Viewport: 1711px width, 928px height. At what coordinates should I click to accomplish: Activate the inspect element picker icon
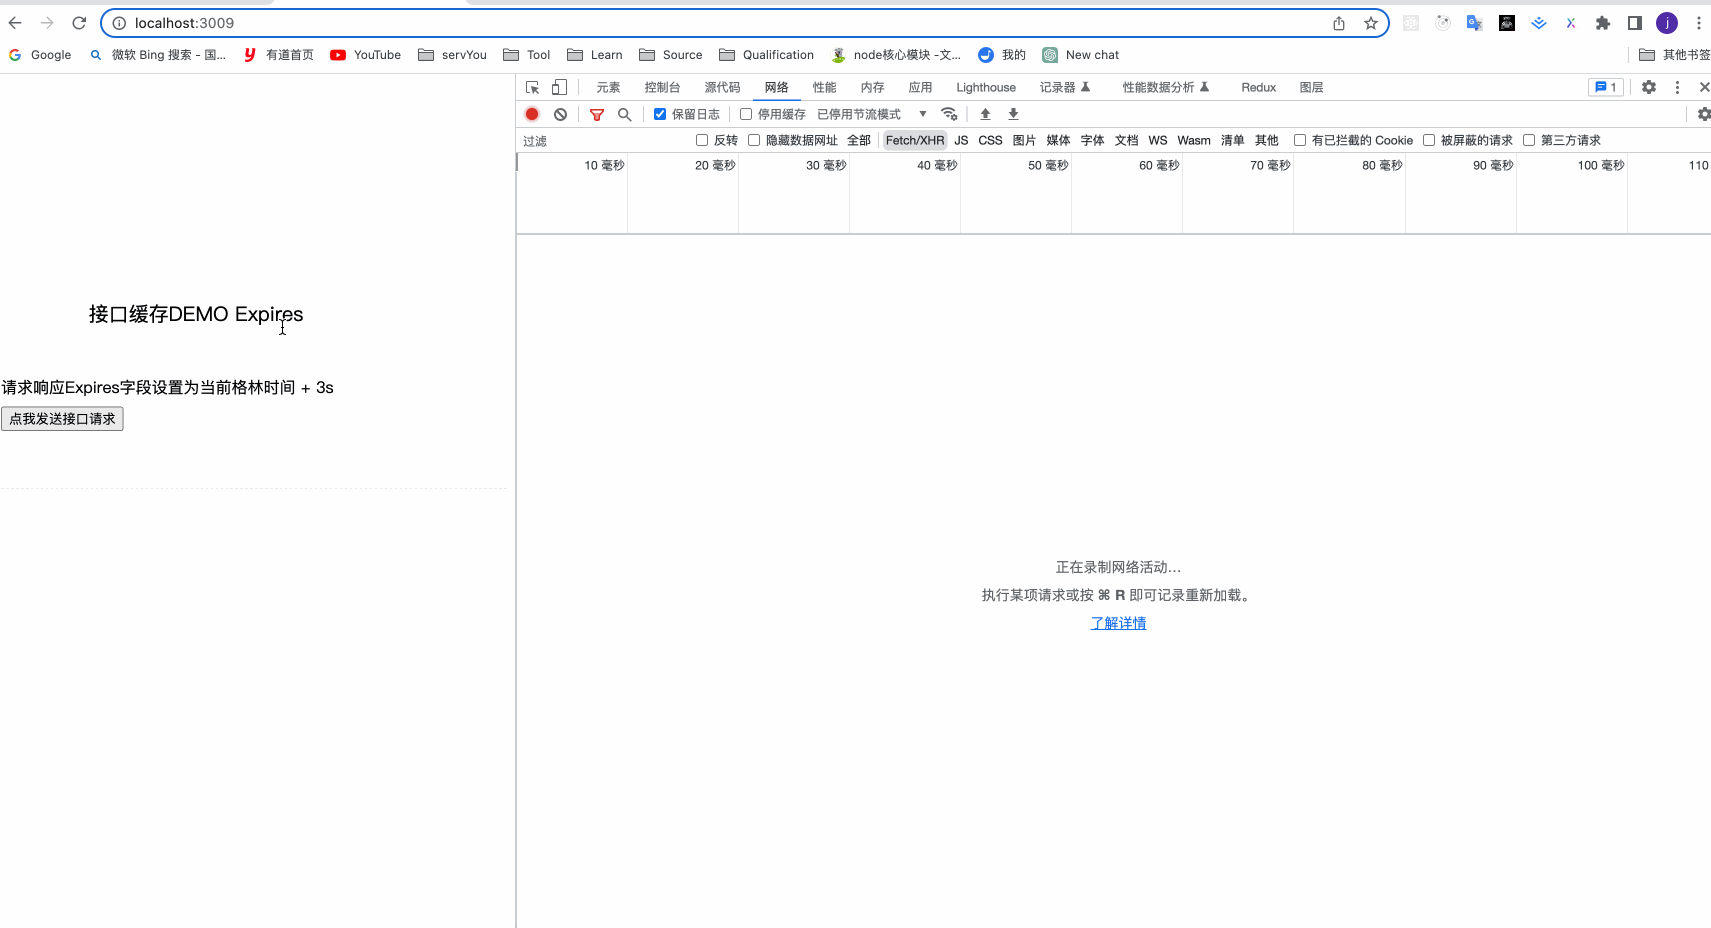pos(533,87)
